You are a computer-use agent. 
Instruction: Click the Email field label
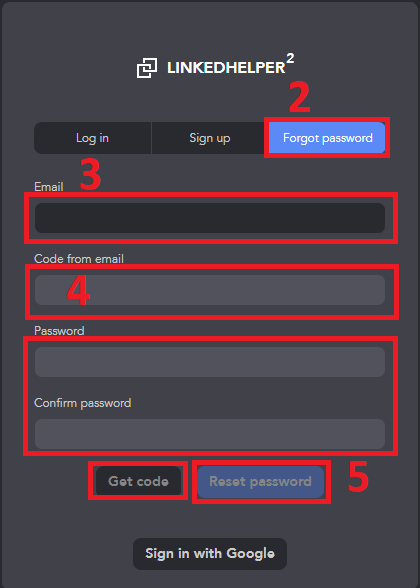click(49, 187)
